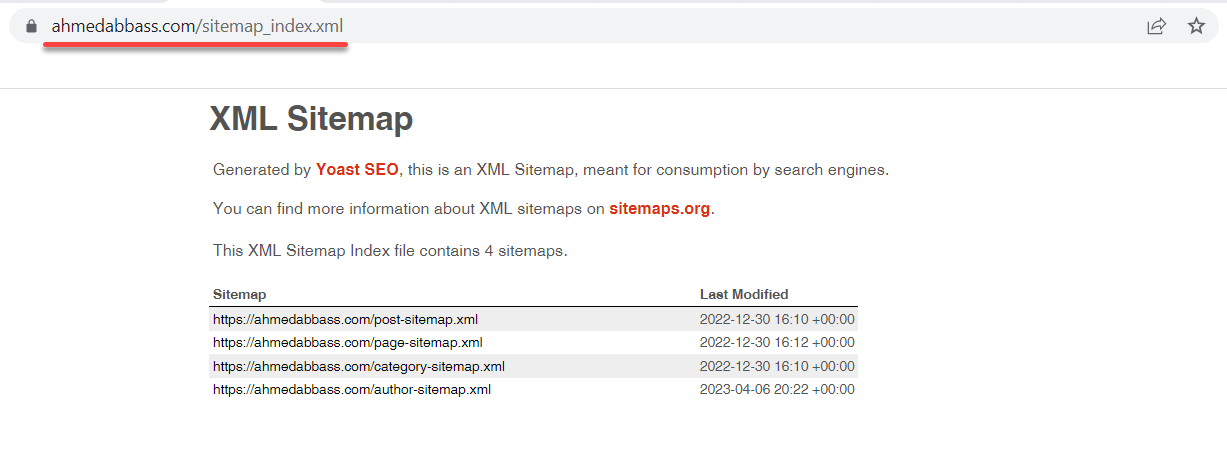Open the Yoast SEO link
Viewport: 1227px width, 456px height.
pos(357,170)
